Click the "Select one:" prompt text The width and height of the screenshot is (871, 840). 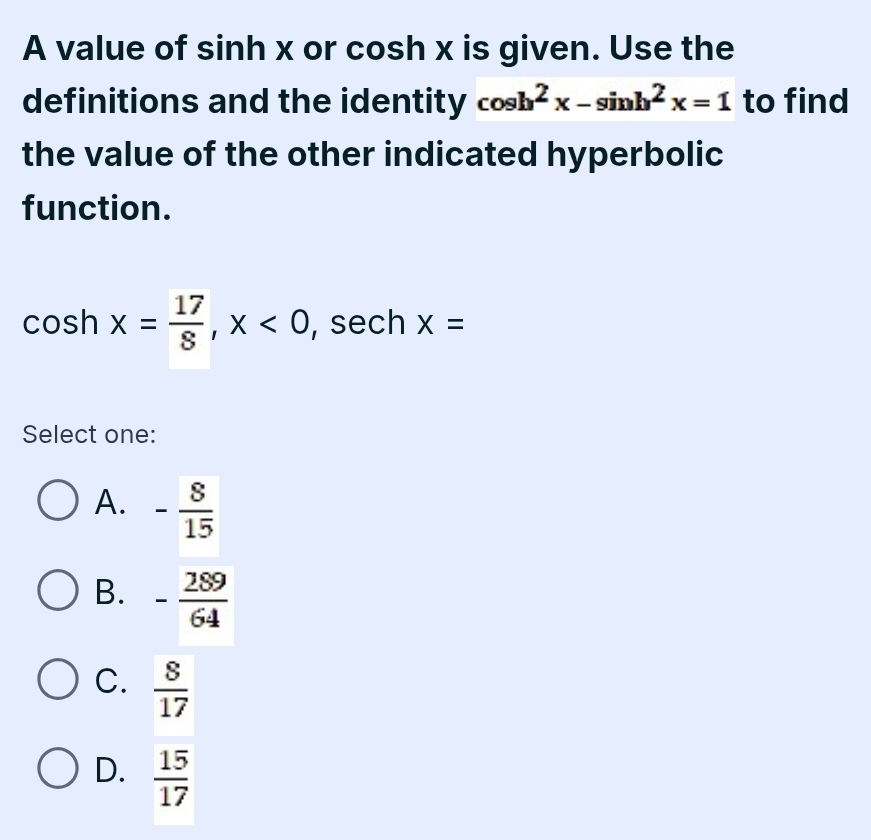89,434
